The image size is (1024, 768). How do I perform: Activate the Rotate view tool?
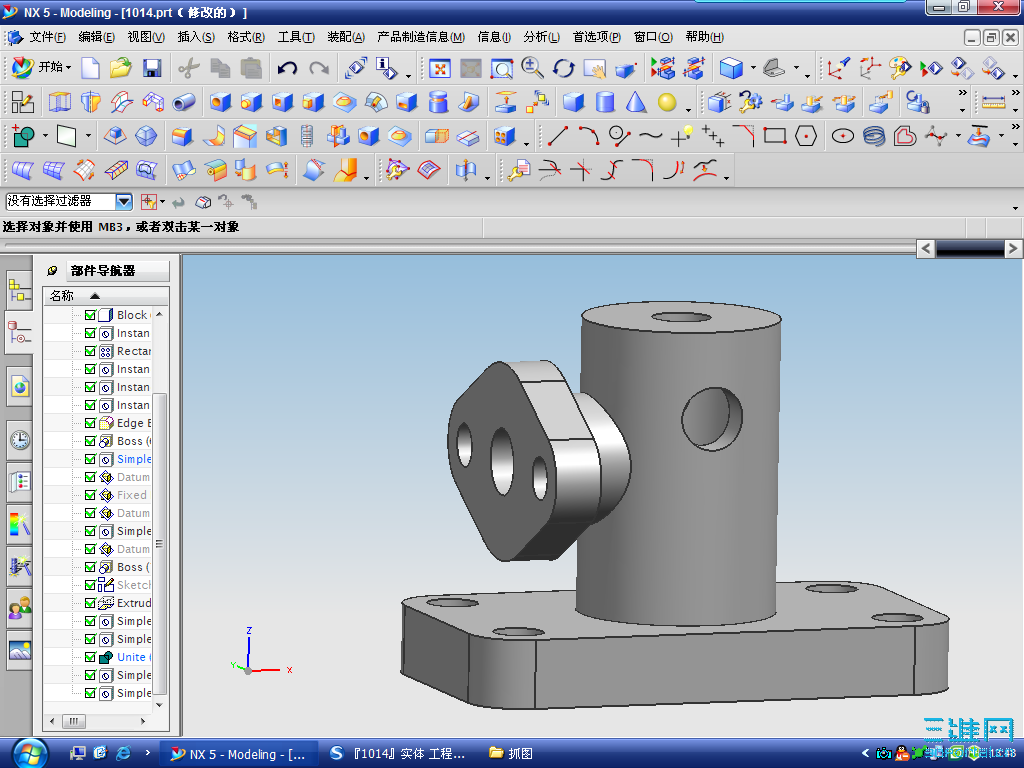tap(563, 68)
